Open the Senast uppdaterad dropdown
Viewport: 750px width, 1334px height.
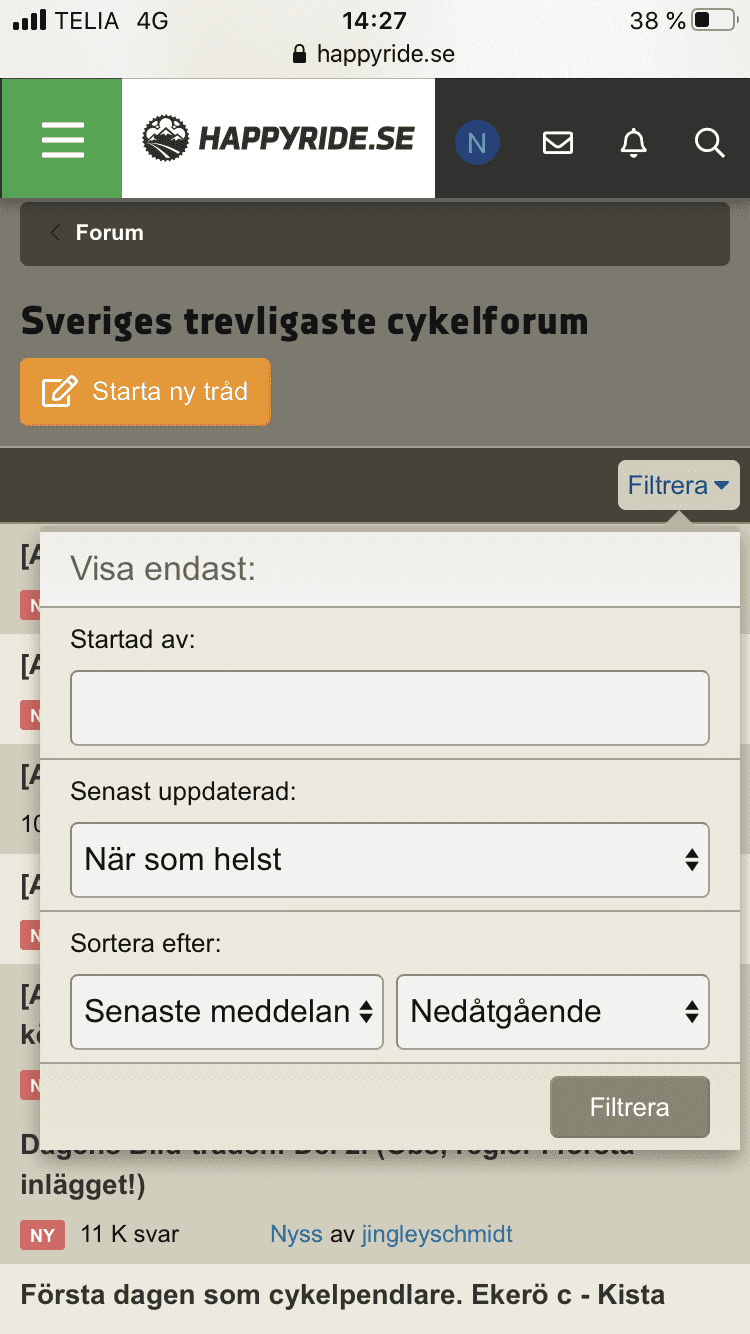tap(389, 860)
